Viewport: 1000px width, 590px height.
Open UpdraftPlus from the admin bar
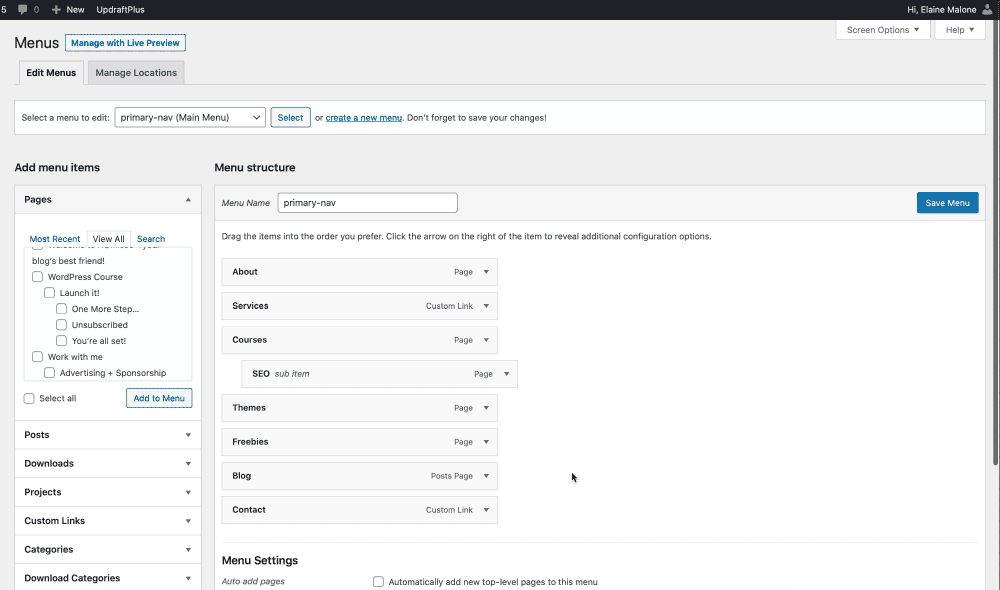(121, 10)
